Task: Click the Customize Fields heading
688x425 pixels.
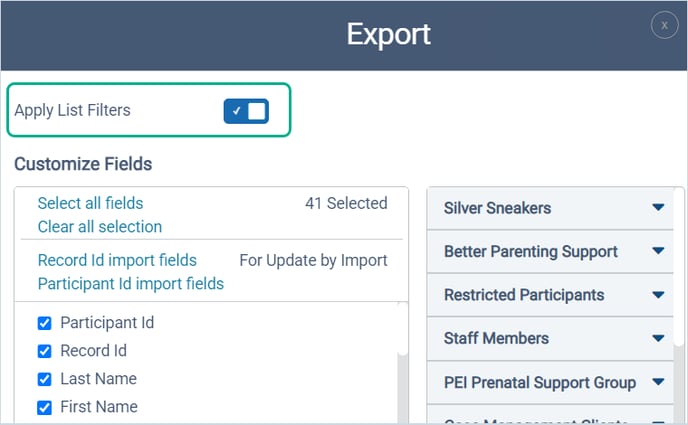Action: [x=83, y=164]
